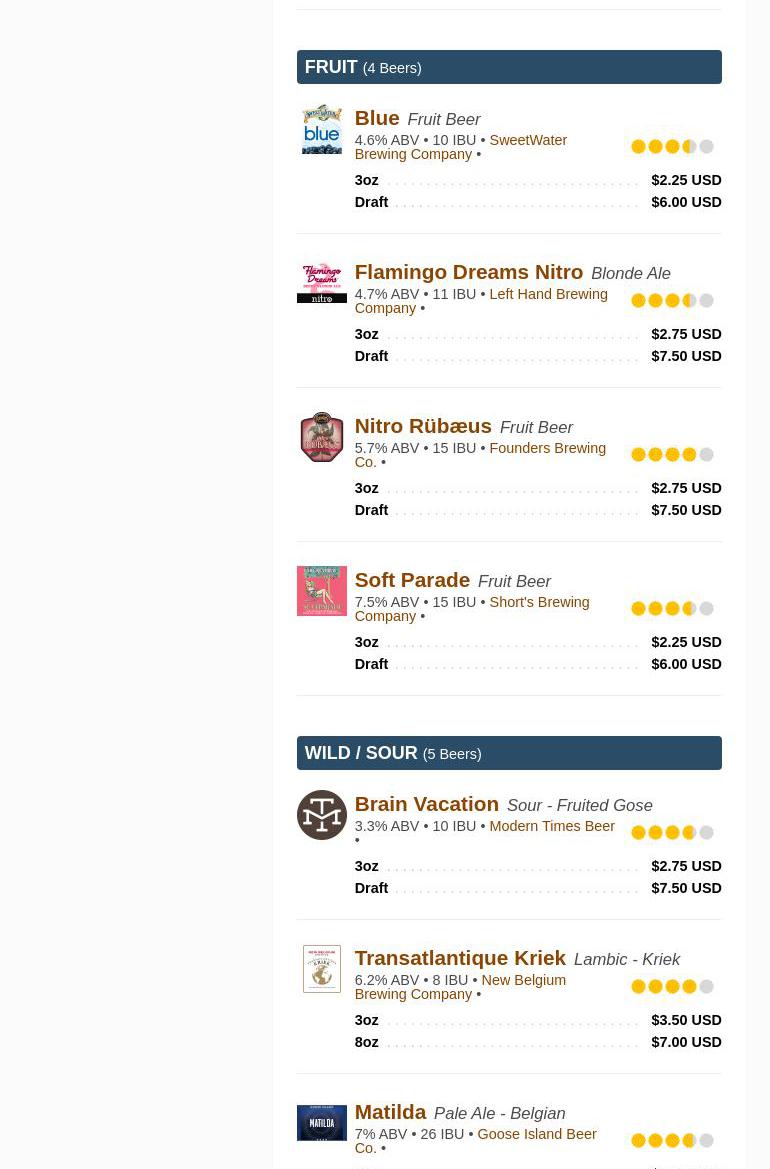The height and width of the screenshot is (1169, 770).
Task: Click the rating dots for Blue
Action: pos(672,147)
